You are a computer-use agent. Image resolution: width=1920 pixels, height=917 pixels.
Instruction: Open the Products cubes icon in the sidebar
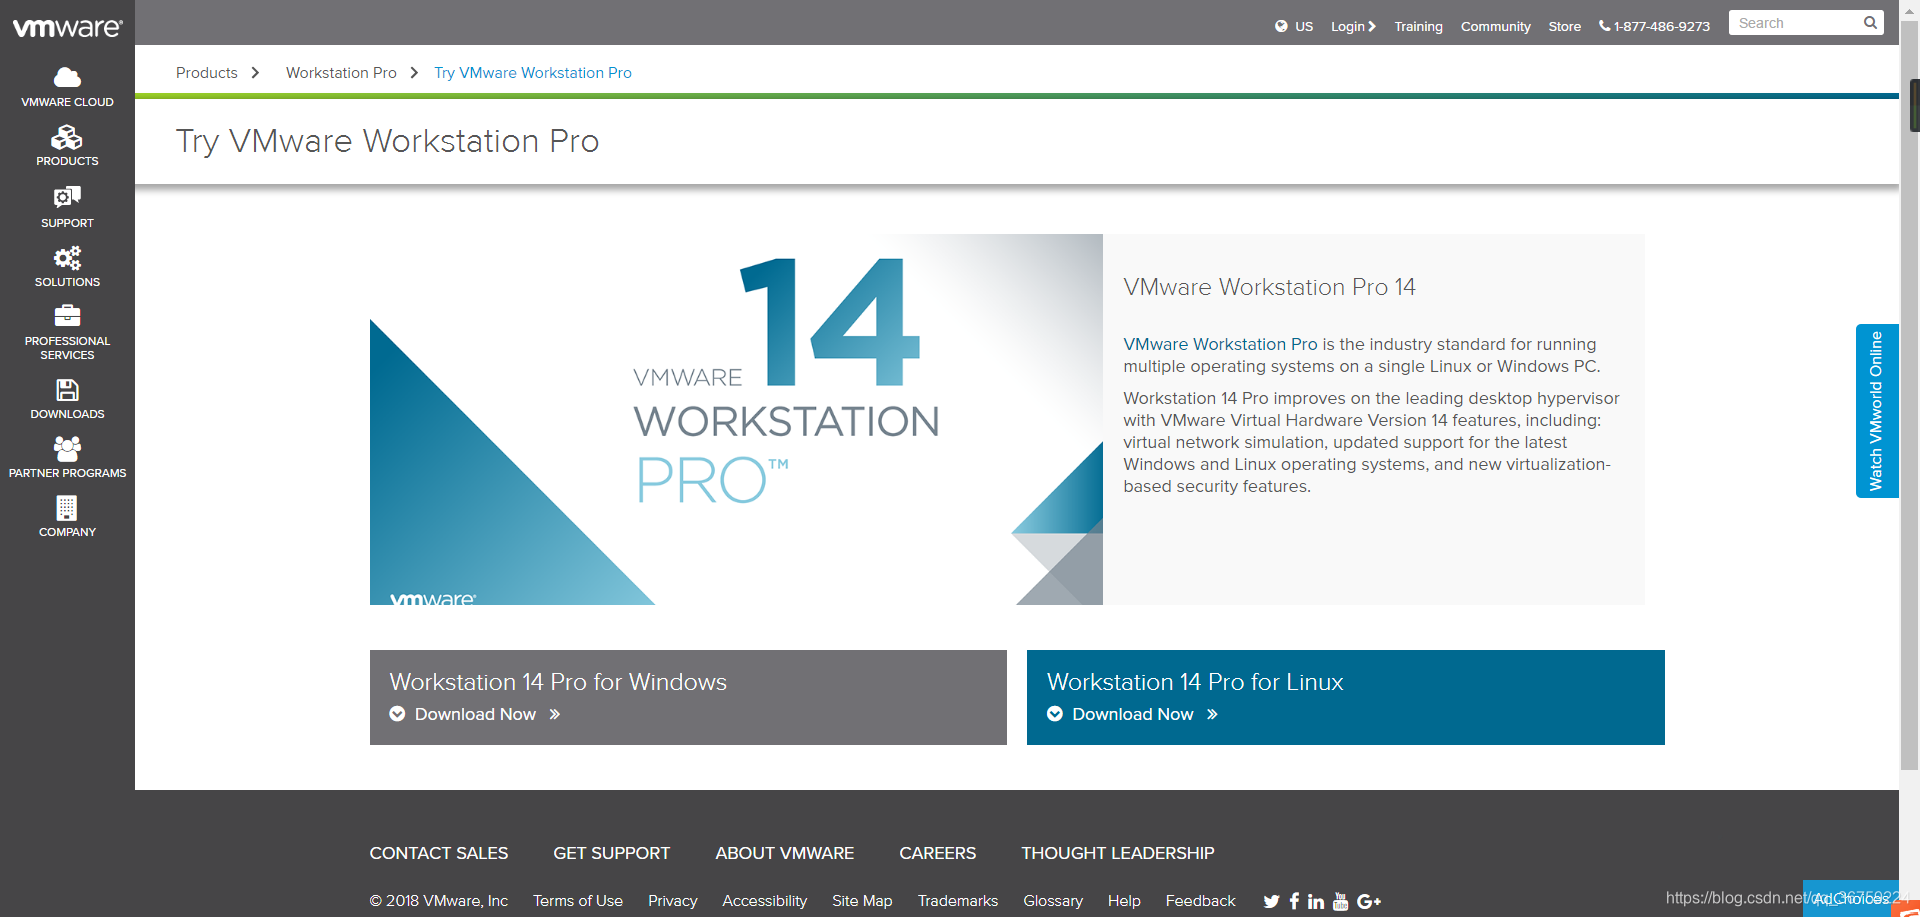click(67, 137)
